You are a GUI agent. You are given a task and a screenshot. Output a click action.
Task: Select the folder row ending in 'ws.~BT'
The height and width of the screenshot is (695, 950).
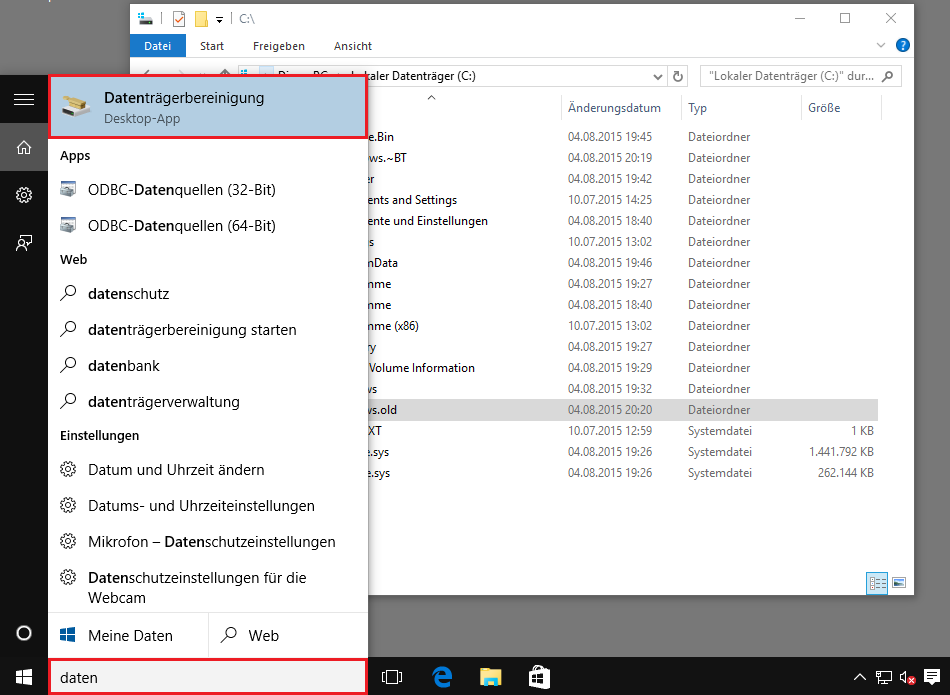click(x=623, y=158)
